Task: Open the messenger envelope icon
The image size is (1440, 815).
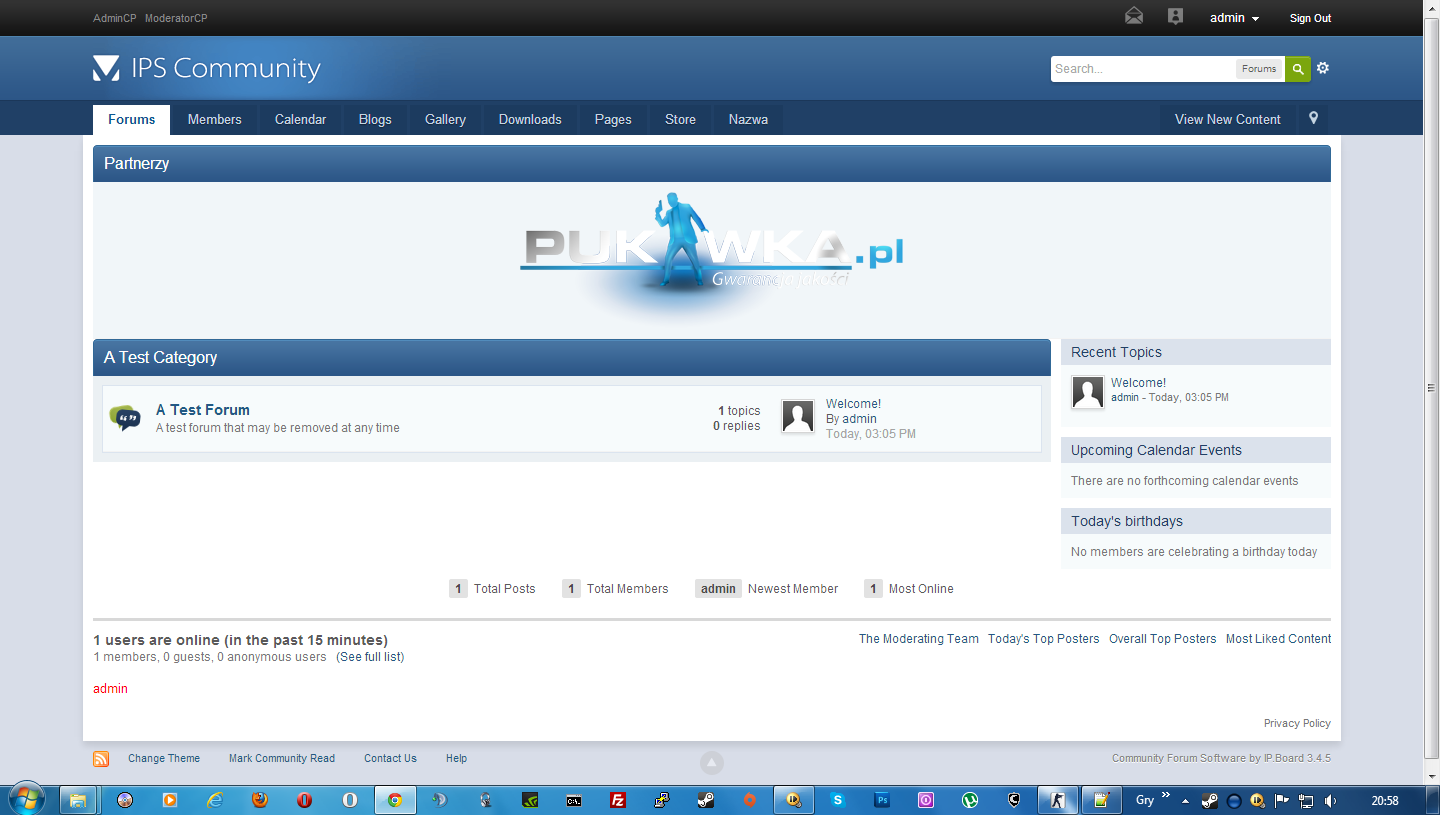Action: point(1133,17)
